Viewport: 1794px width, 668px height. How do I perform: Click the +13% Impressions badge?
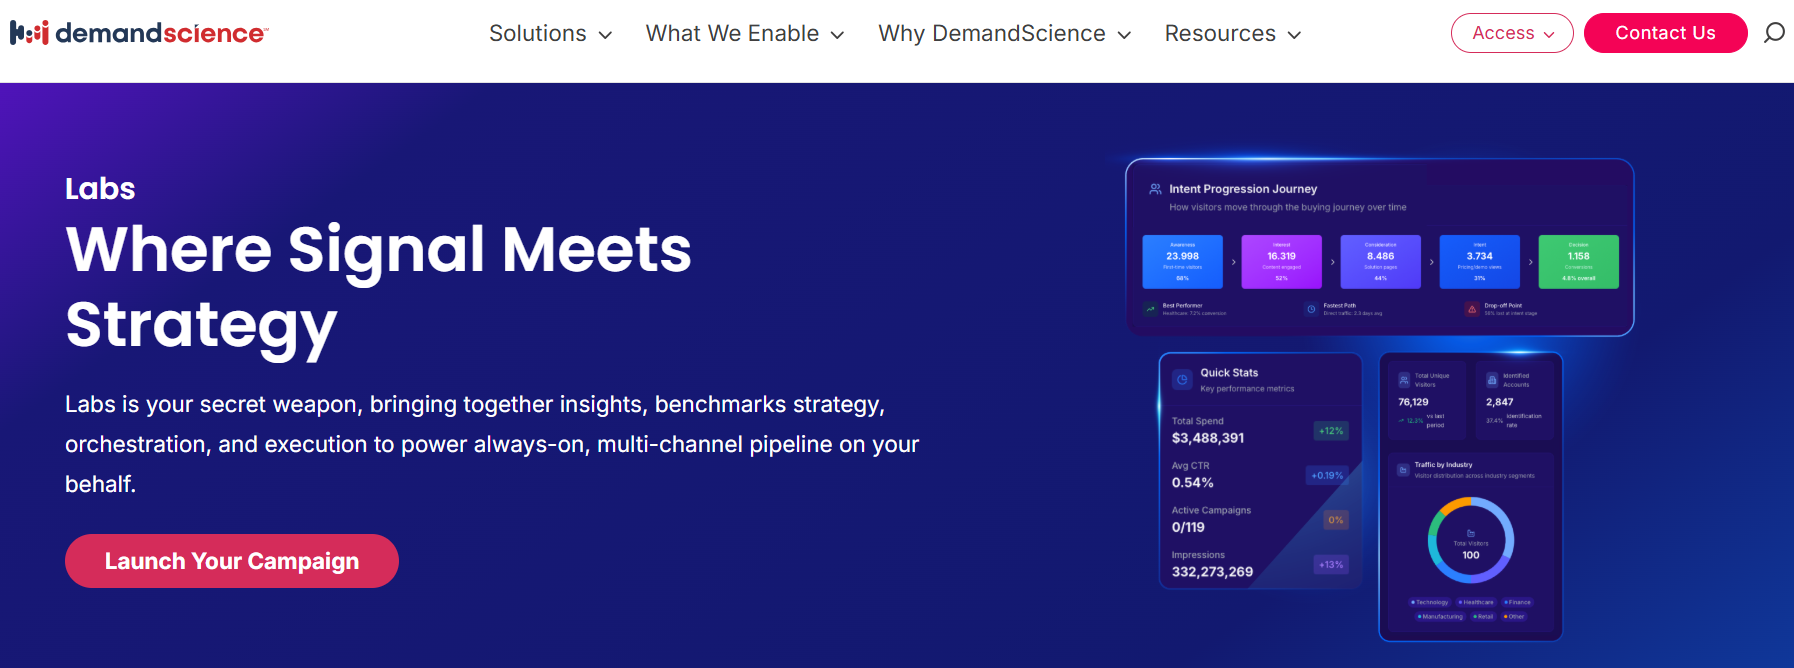[1331, 565]
